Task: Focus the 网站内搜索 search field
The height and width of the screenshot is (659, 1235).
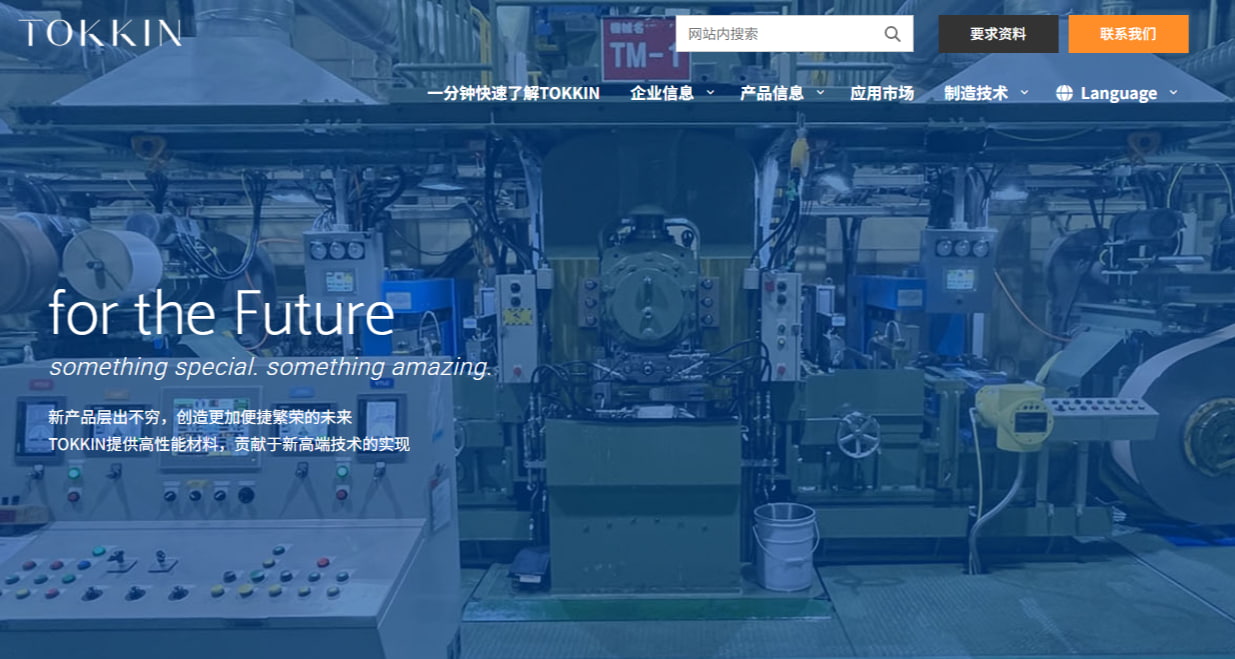Action: click(x=794, y=34)
